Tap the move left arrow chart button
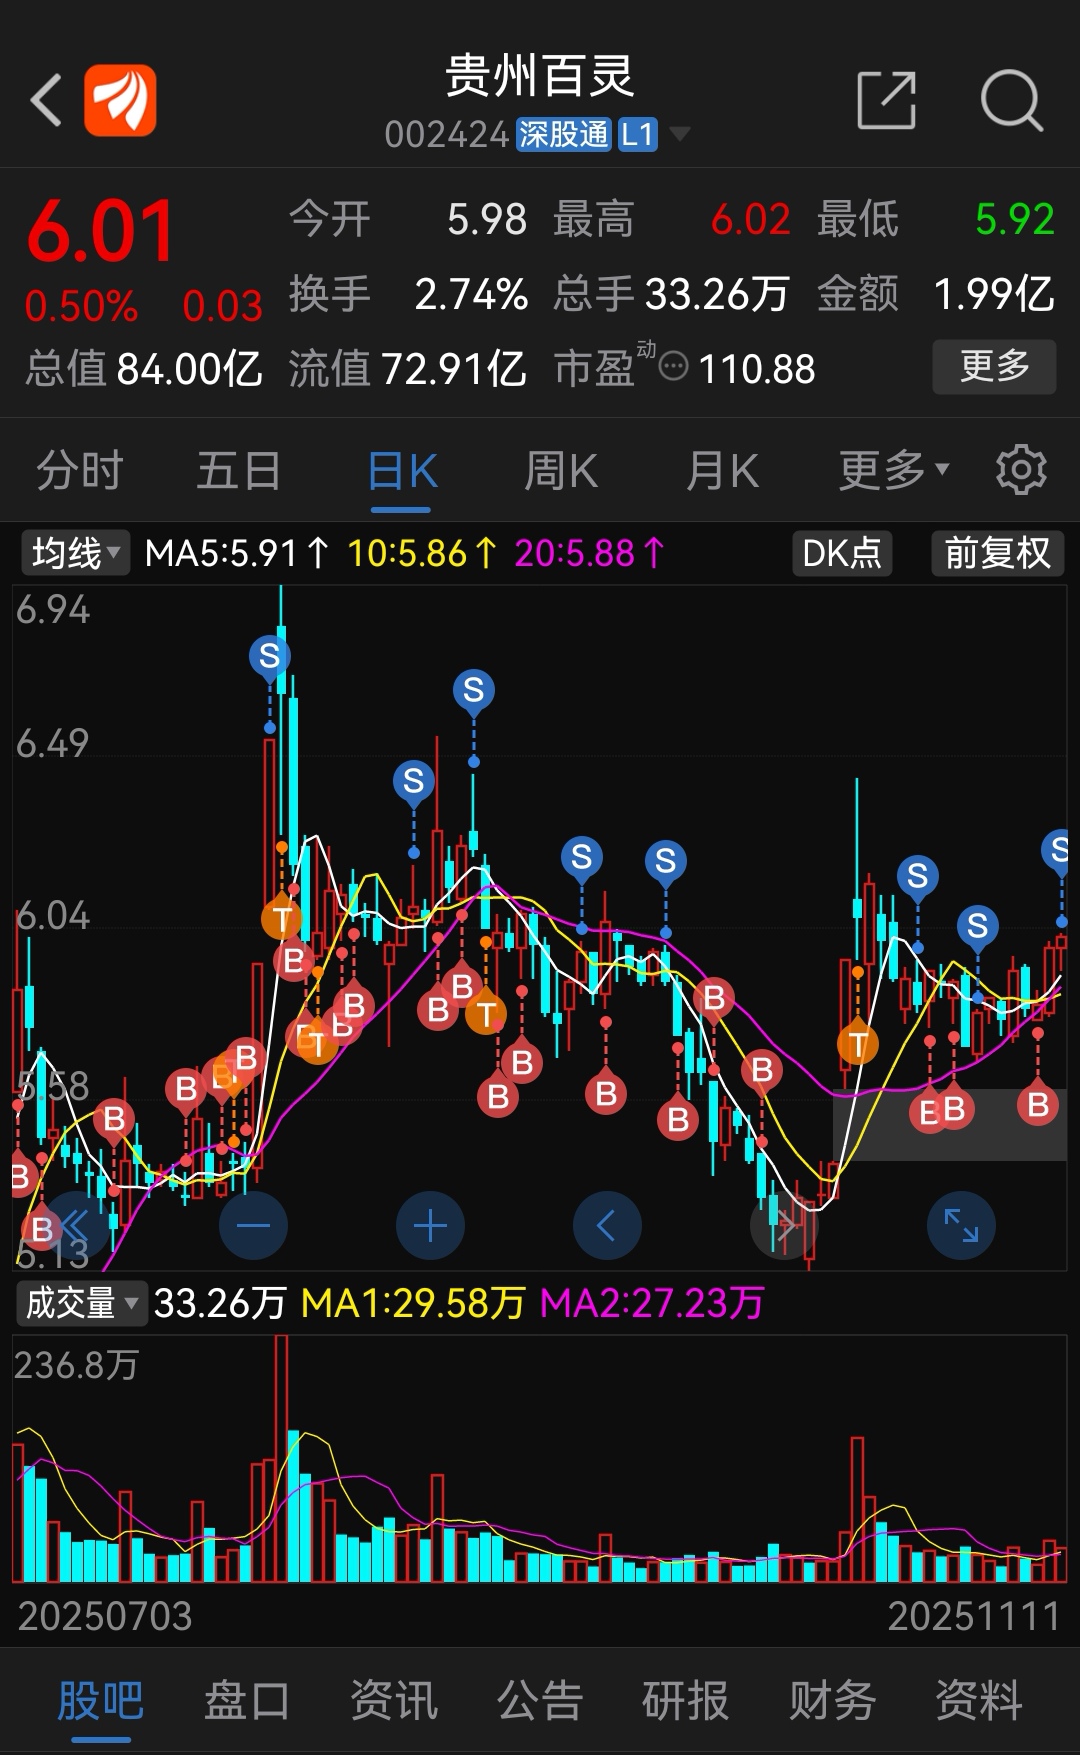The image size is (1080, 1755). pyautogui.click(x=607, y=1225)
